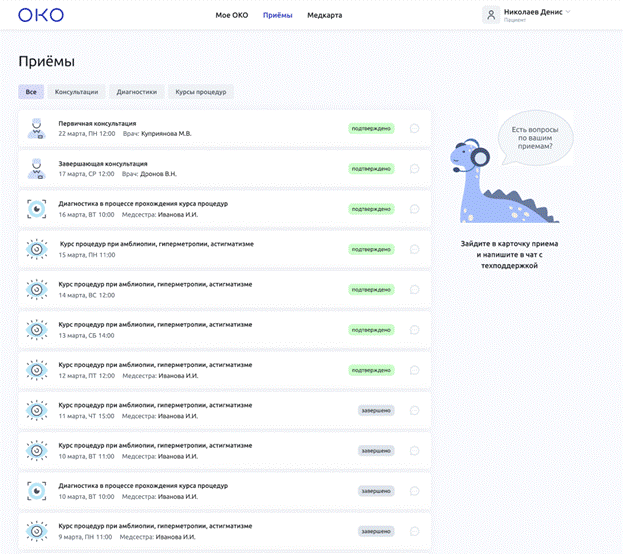Filter appointments by Диагностики
The width and height of the screenshot is (623, 554).
pyautogui.click(x=136, y=92)
